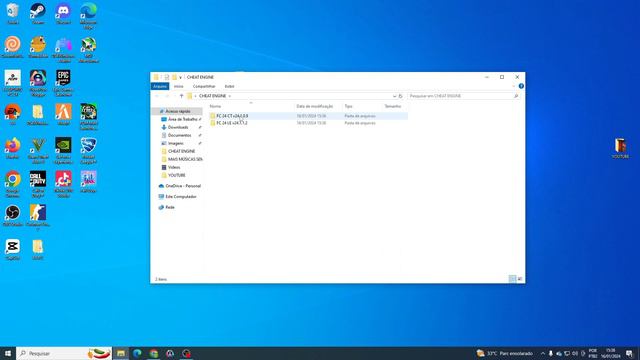This screenshot has width=640, height=360.
Task: Click the Windows Start button
Action: [x=8, y=353]
